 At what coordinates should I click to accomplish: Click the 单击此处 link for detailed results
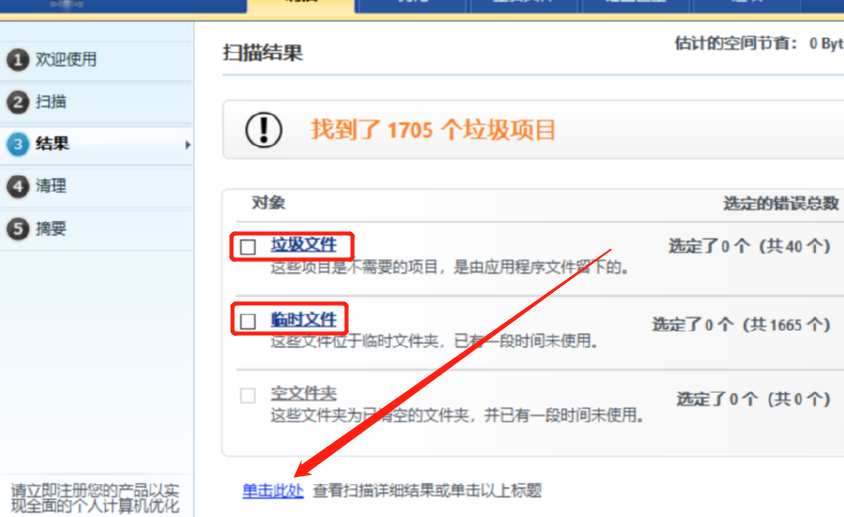[273, 491]
